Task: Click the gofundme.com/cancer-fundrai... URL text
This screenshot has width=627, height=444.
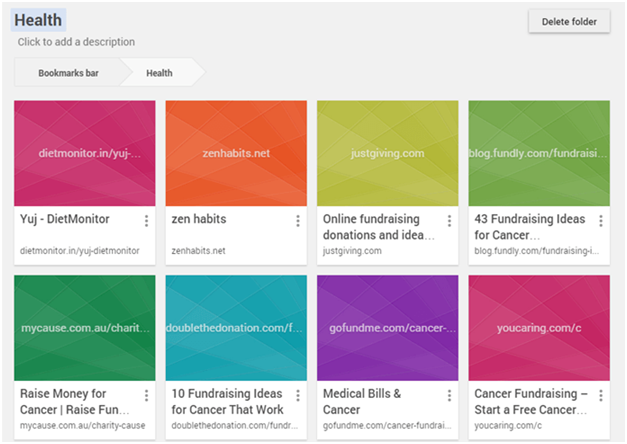Action: point(387,426)
